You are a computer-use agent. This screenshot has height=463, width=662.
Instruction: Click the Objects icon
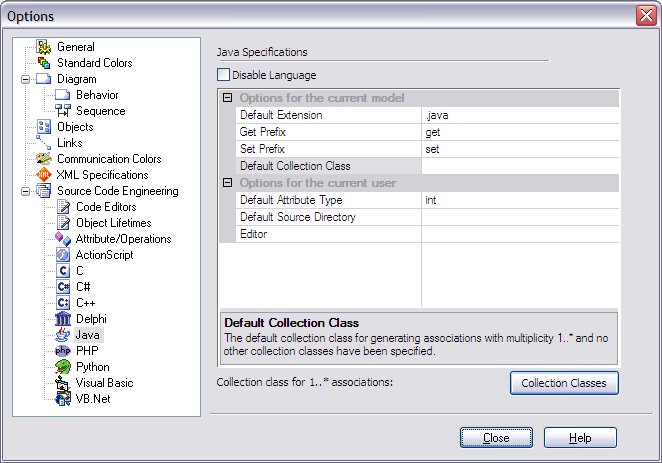tap(43, 127)
